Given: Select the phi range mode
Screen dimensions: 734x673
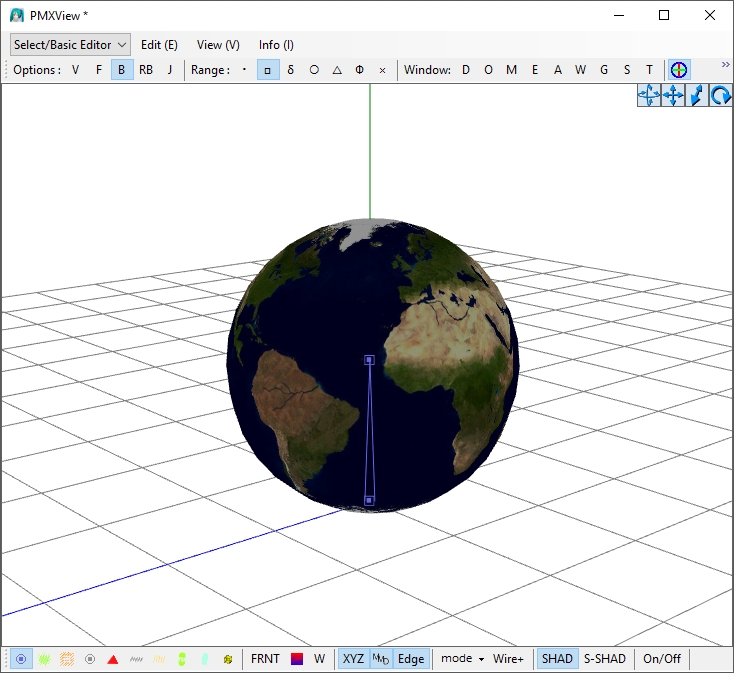Looking at the screenshot, I should (x=360, y=70).
